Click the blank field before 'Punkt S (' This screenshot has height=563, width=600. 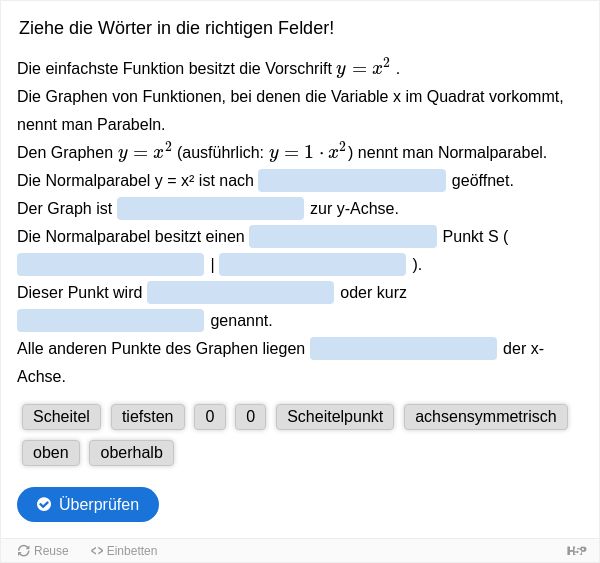coord(343,237)
